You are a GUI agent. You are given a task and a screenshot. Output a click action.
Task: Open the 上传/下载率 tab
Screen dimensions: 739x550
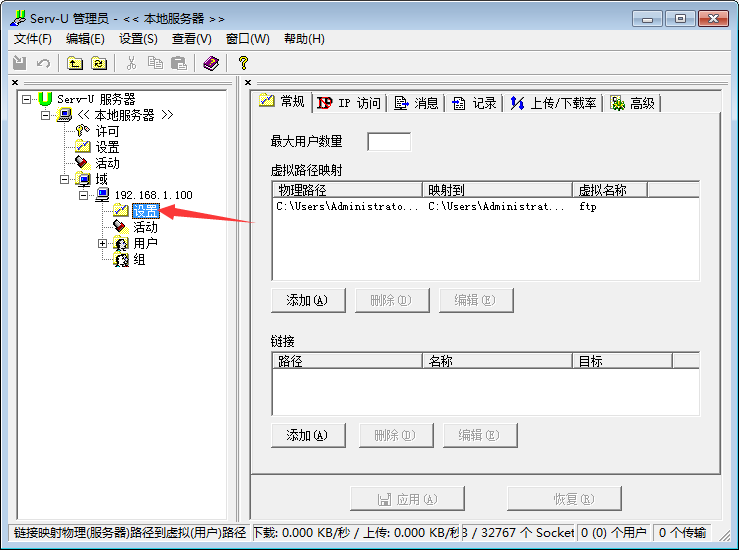click(553, 103)
